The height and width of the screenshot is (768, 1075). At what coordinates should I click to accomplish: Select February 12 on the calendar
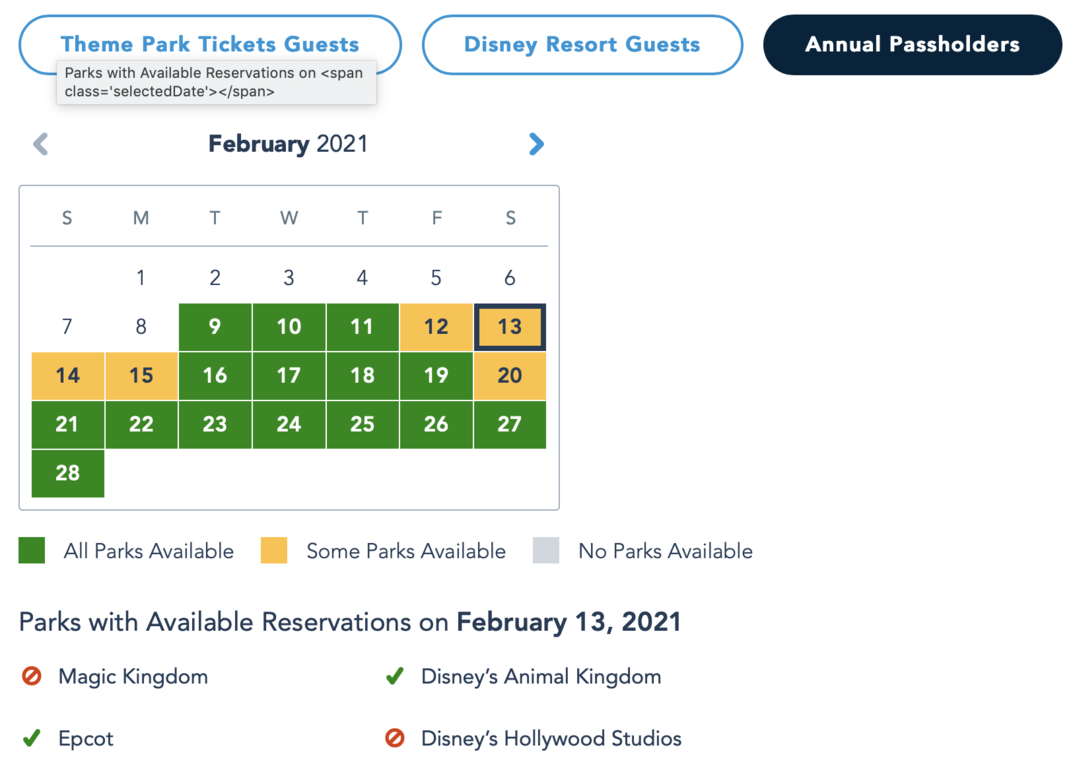pos(436,327)
